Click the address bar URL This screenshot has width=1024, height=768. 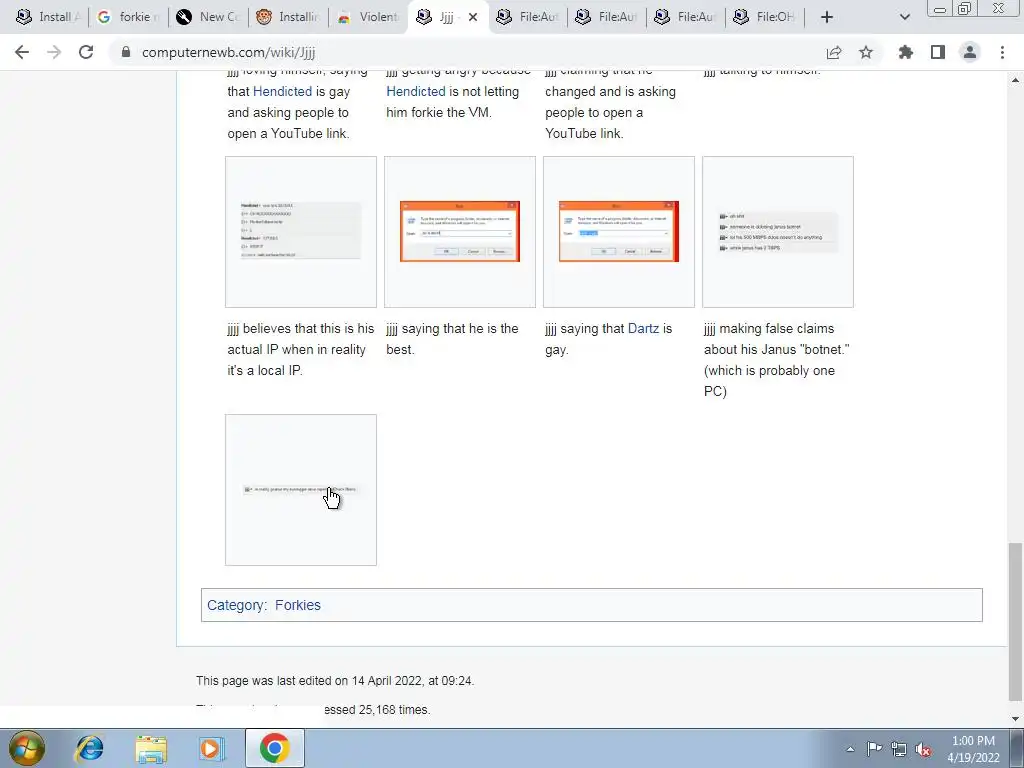pos(229,52)
